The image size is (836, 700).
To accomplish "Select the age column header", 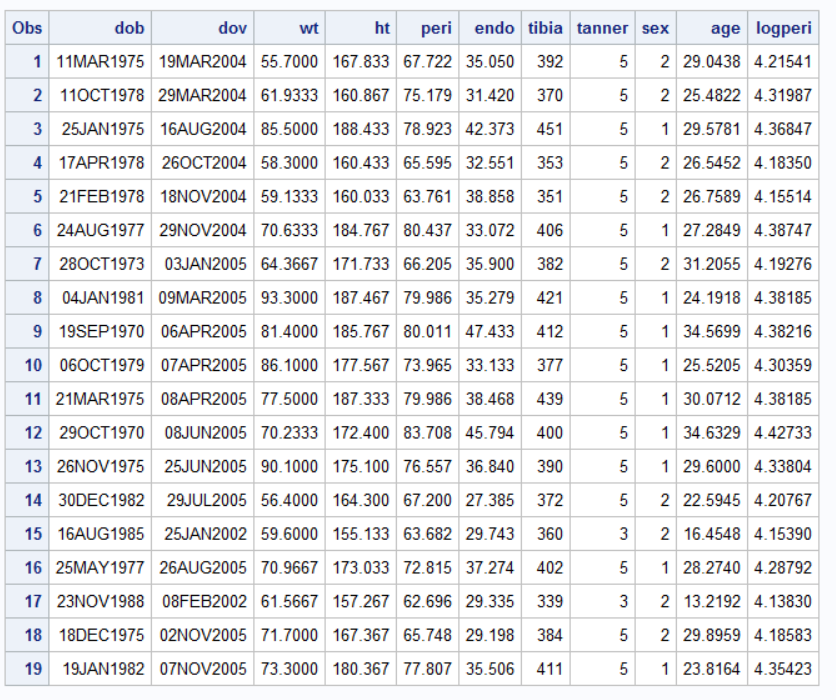I will [725, 29].
